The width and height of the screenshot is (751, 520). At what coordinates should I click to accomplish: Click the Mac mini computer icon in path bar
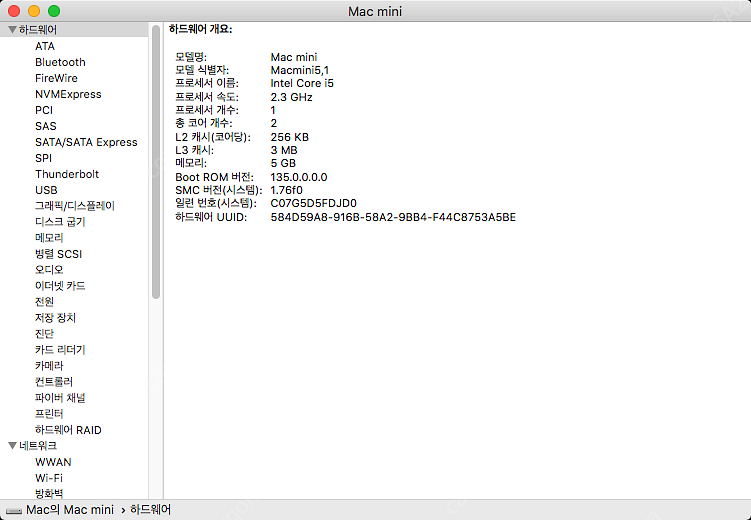[13, 511]
